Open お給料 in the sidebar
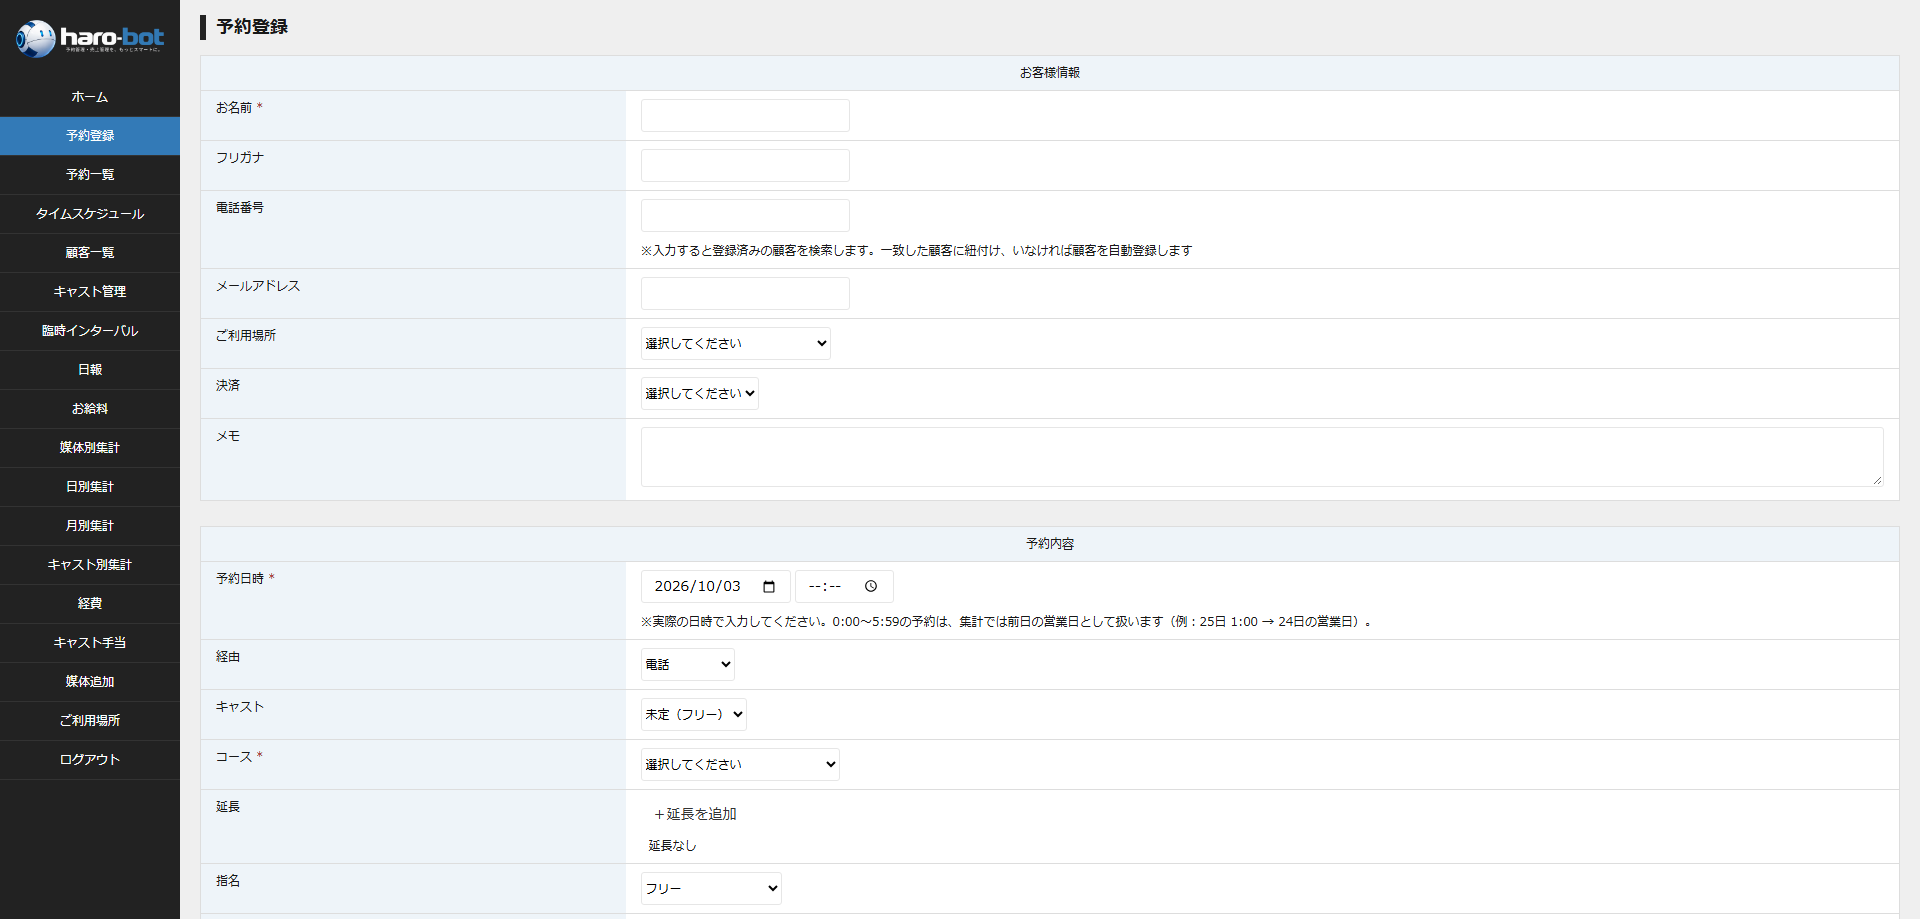Screen dimensions: 1920x919 coord(90,409)
